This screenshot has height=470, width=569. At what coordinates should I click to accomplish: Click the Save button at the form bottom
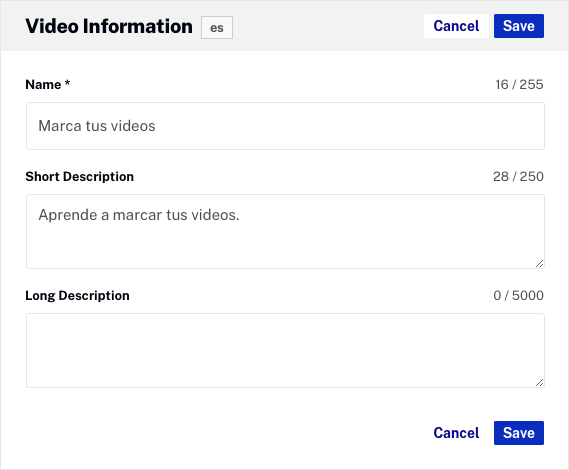(x=519, y=433)
